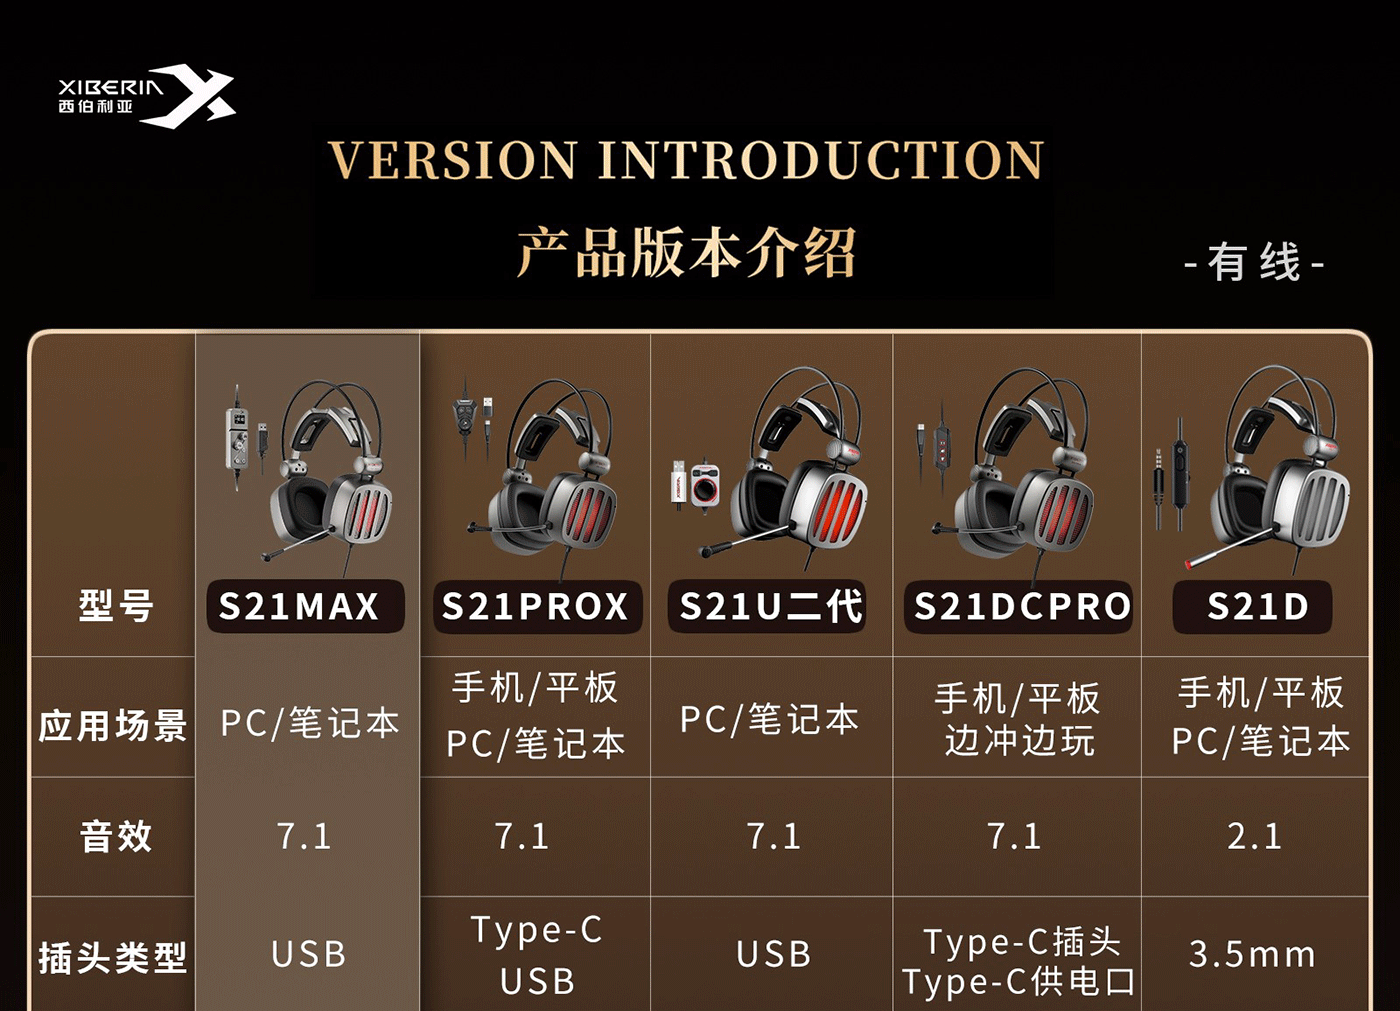
Task: Click the 应用场景 row header
Action: click(x=113, y=726)
